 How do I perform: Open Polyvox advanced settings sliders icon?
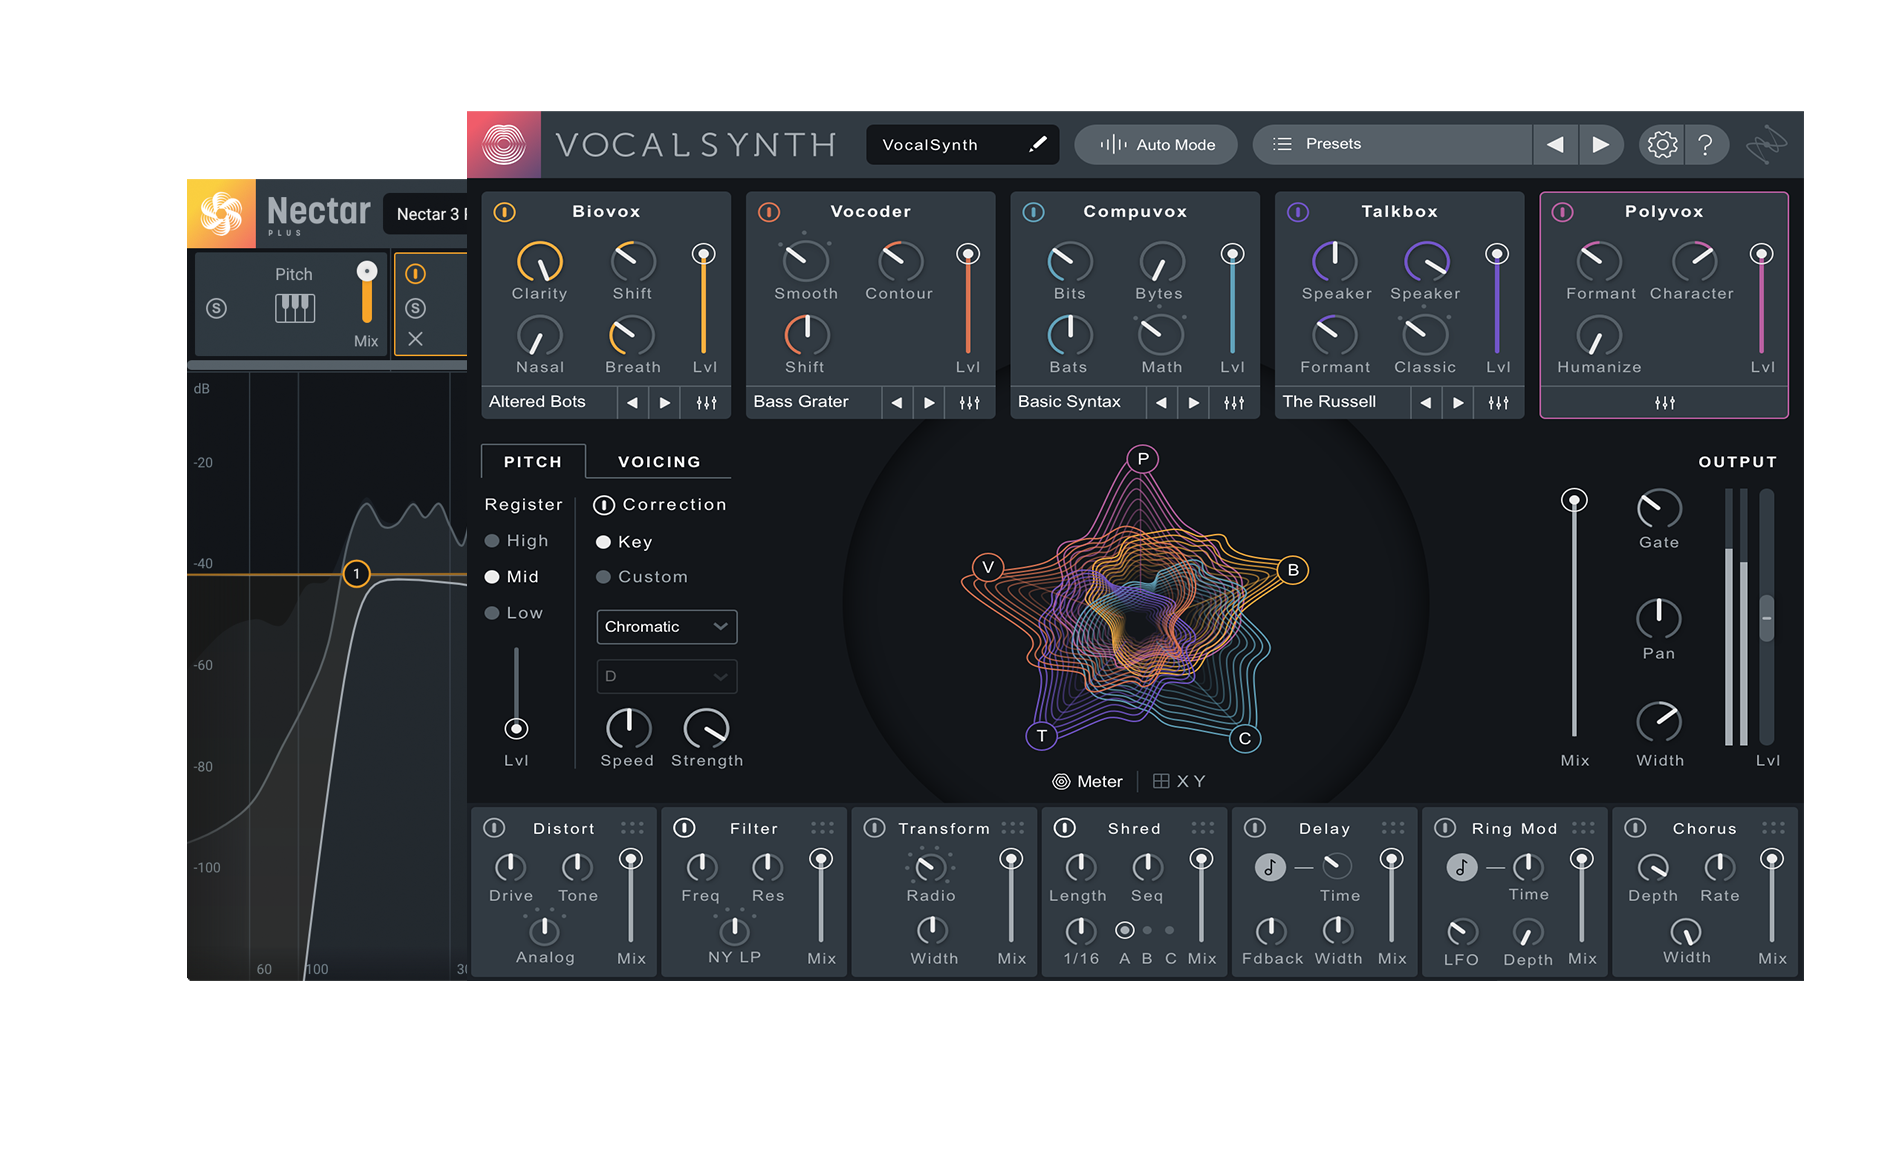(x=1664, y=402)
